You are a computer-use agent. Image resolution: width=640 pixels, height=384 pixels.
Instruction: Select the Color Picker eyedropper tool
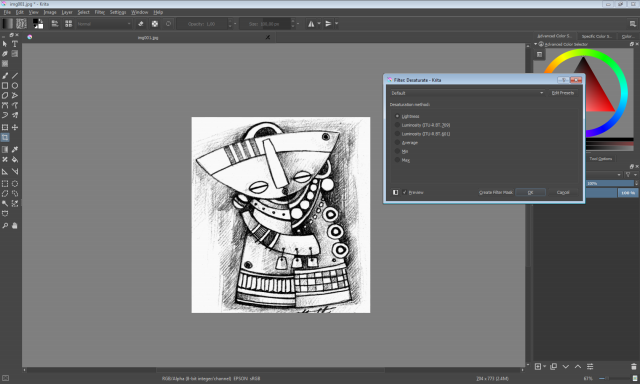tap(15, 149)
